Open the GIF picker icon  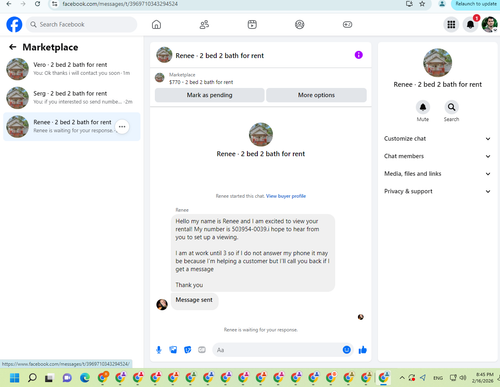coord(202,350)
